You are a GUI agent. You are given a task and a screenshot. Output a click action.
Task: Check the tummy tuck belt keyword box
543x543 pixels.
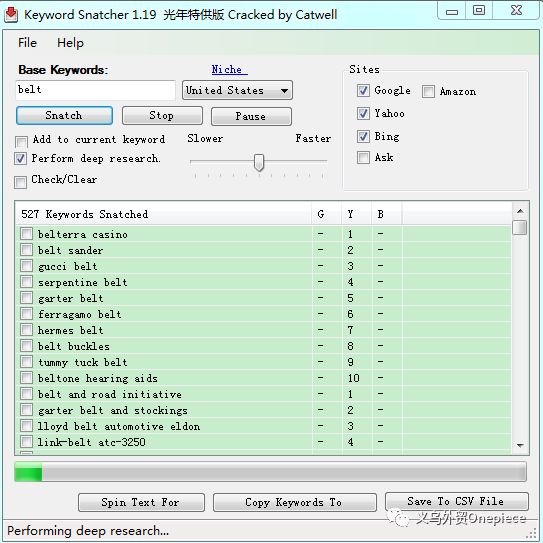coord(26,362)
